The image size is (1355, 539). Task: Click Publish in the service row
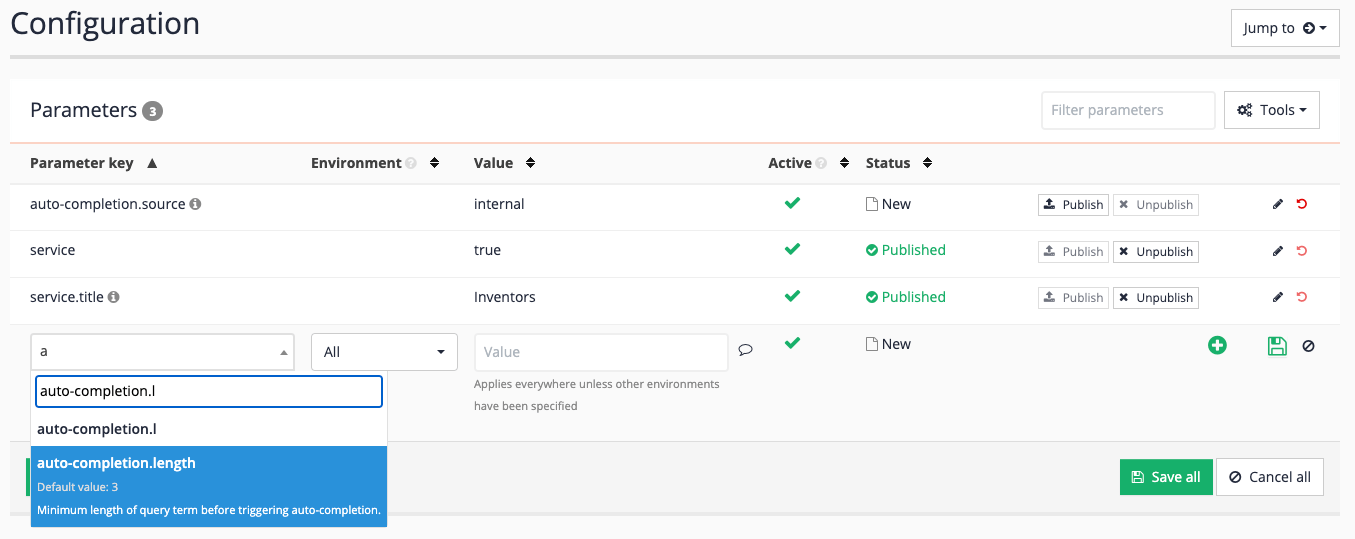tap(1073, 251)
